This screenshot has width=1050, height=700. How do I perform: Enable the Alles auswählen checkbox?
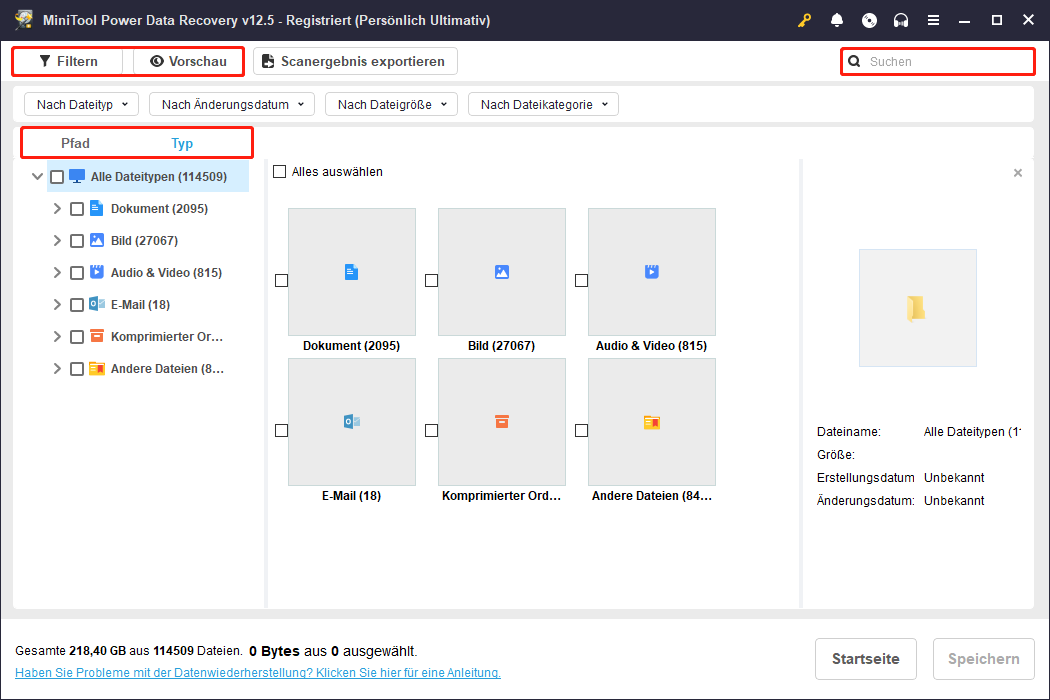click(279, 171)
